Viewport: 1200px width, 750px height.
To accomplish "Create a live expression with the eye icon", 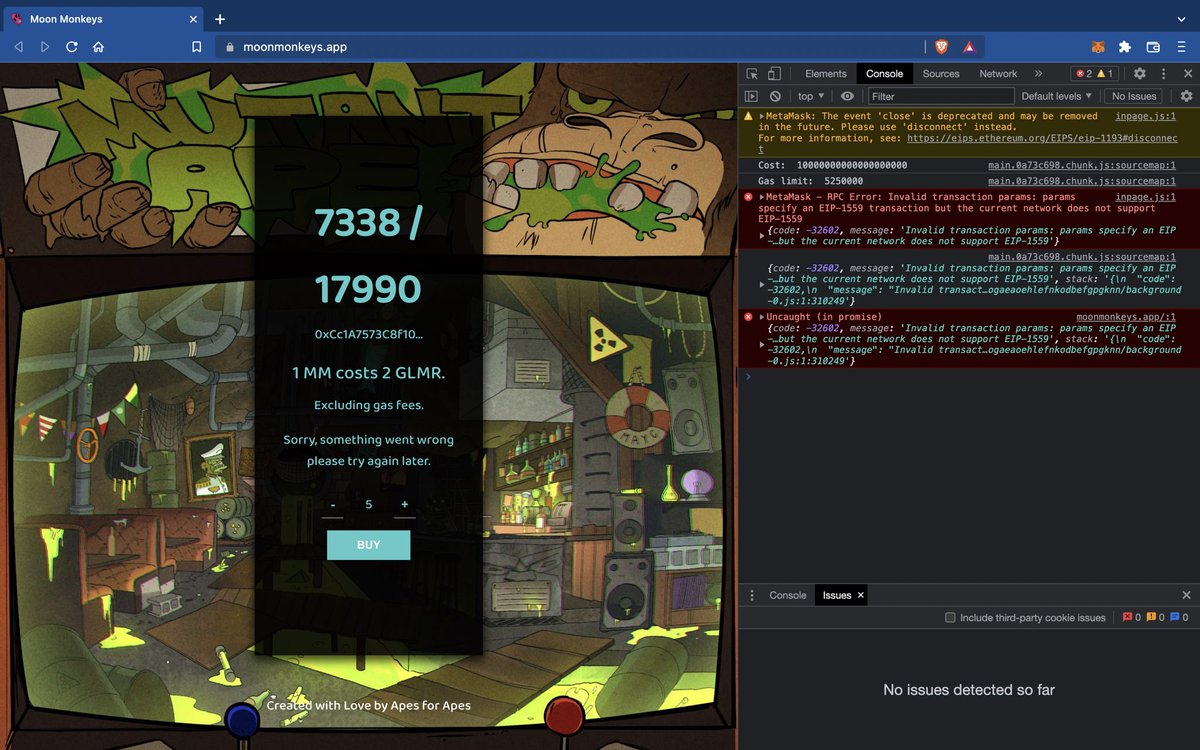I will [x=848, y=96].
